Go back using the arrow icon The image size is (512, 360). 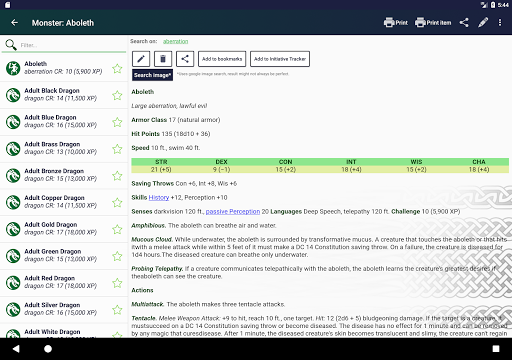point(14,23)
